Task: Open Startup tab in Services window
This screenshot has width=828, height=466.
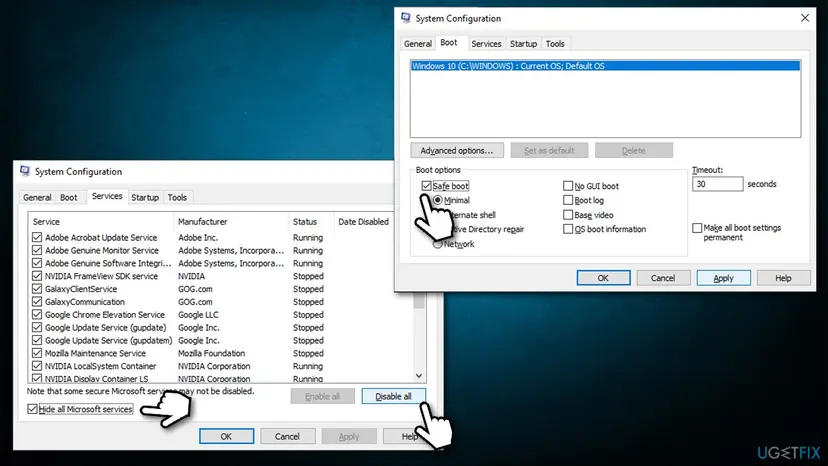Action: [145, 198]
